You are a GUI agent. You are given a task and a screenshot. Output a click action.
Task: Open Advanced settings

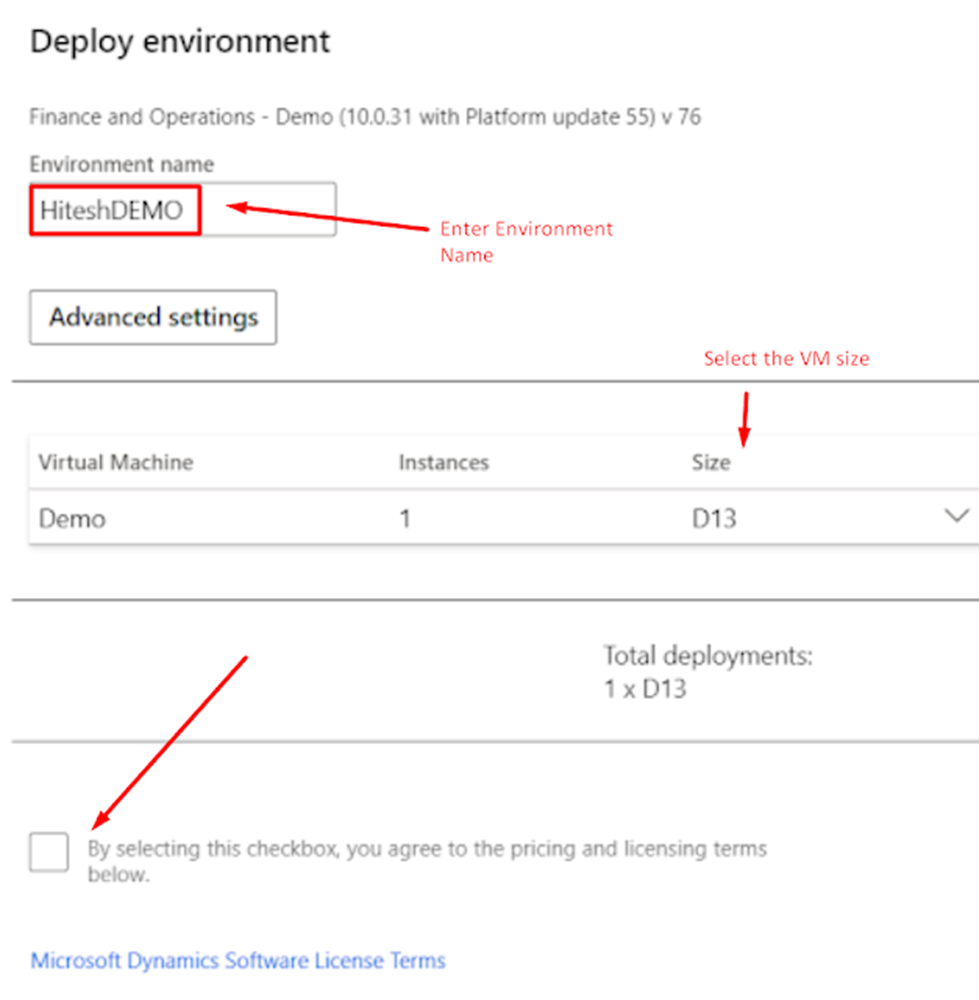(153, 317)
